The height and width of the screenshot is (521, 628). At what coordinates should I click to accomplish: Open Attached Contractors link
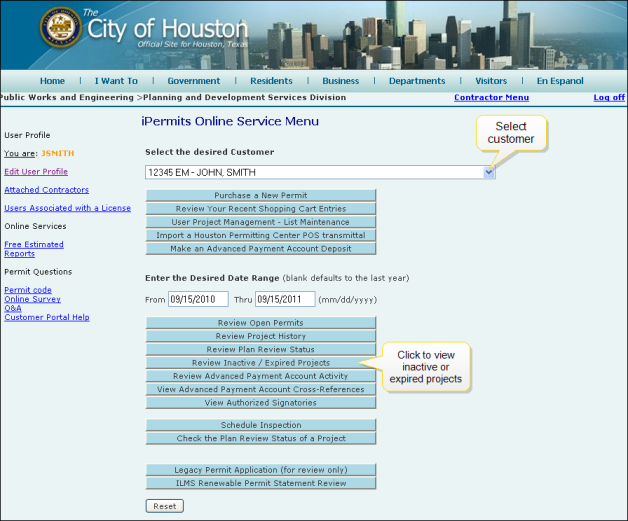[46, 190]
